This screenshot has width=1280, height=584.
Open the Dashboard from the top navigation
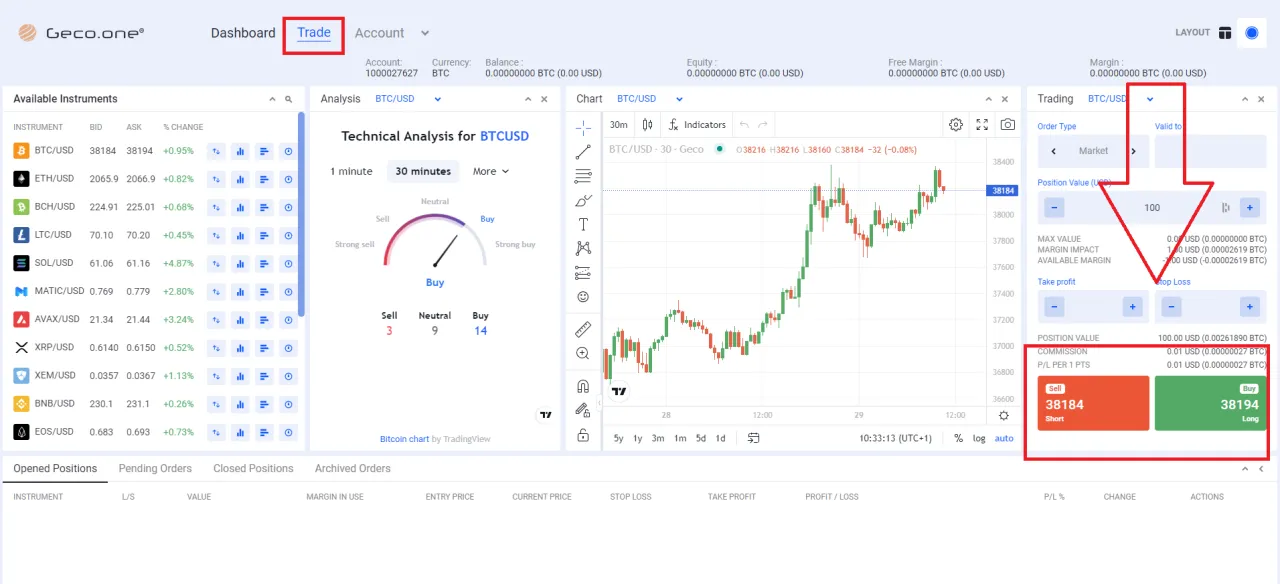point(243,33)
